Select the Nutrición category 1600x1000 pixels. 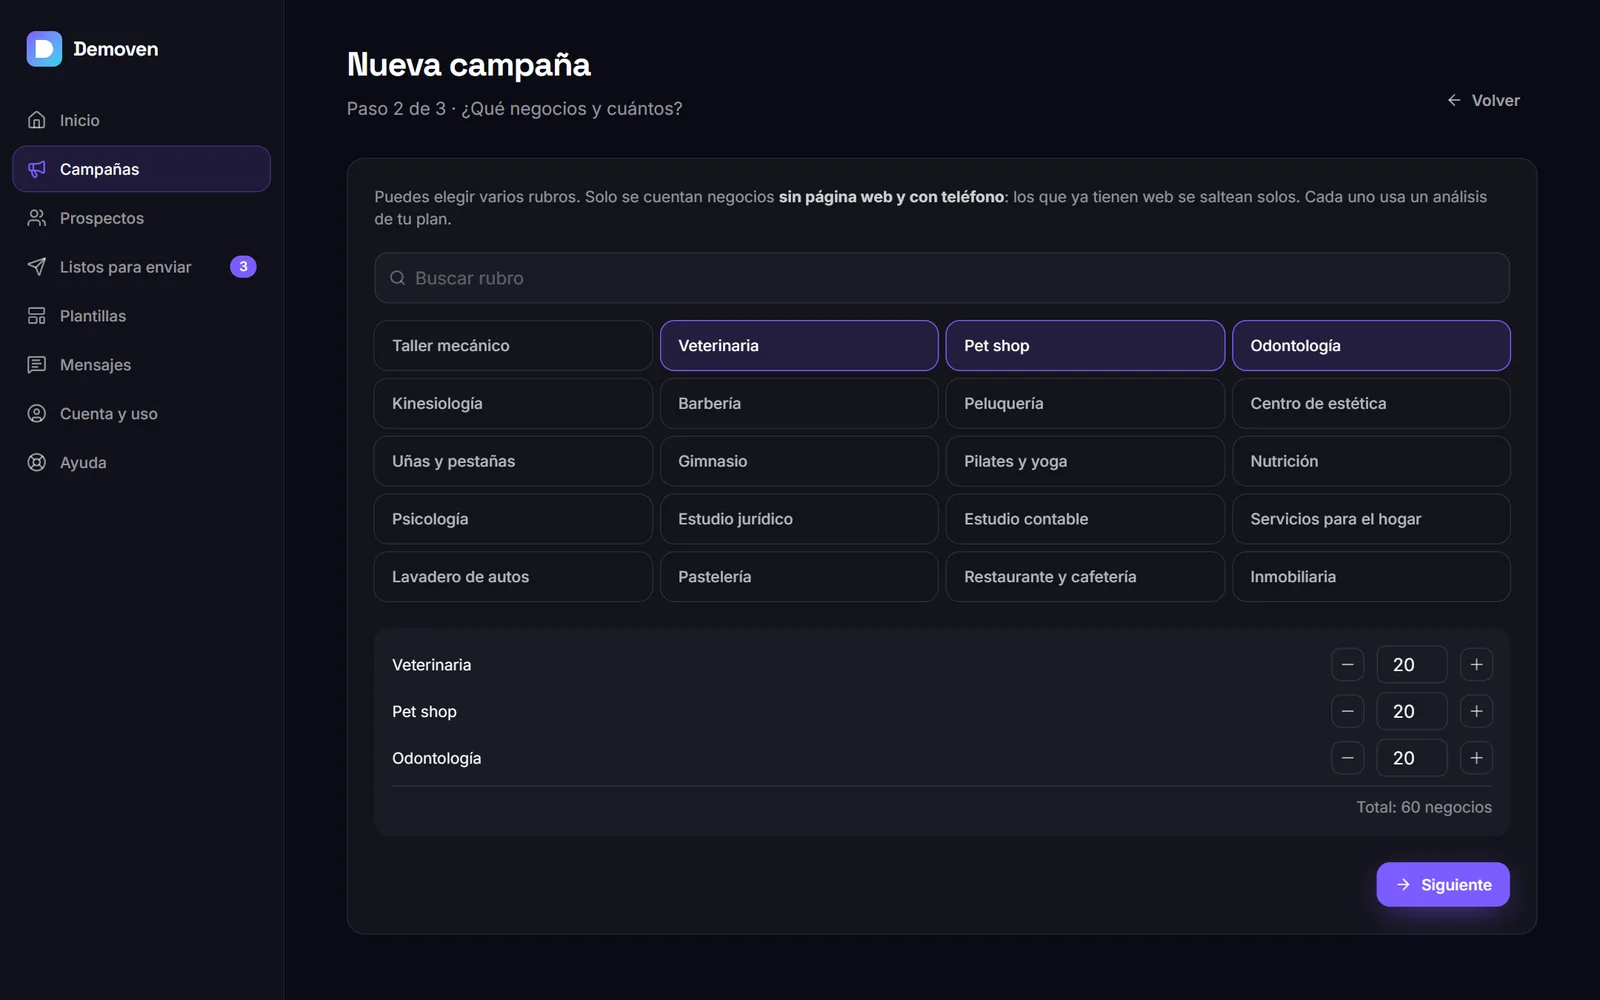click(x=1371, y=461)
